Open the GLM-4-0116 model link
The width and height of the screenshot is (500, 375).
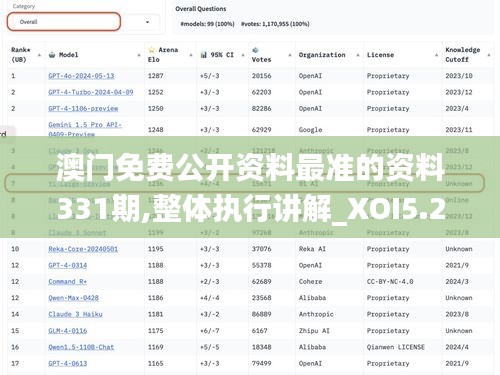(68, 331)
